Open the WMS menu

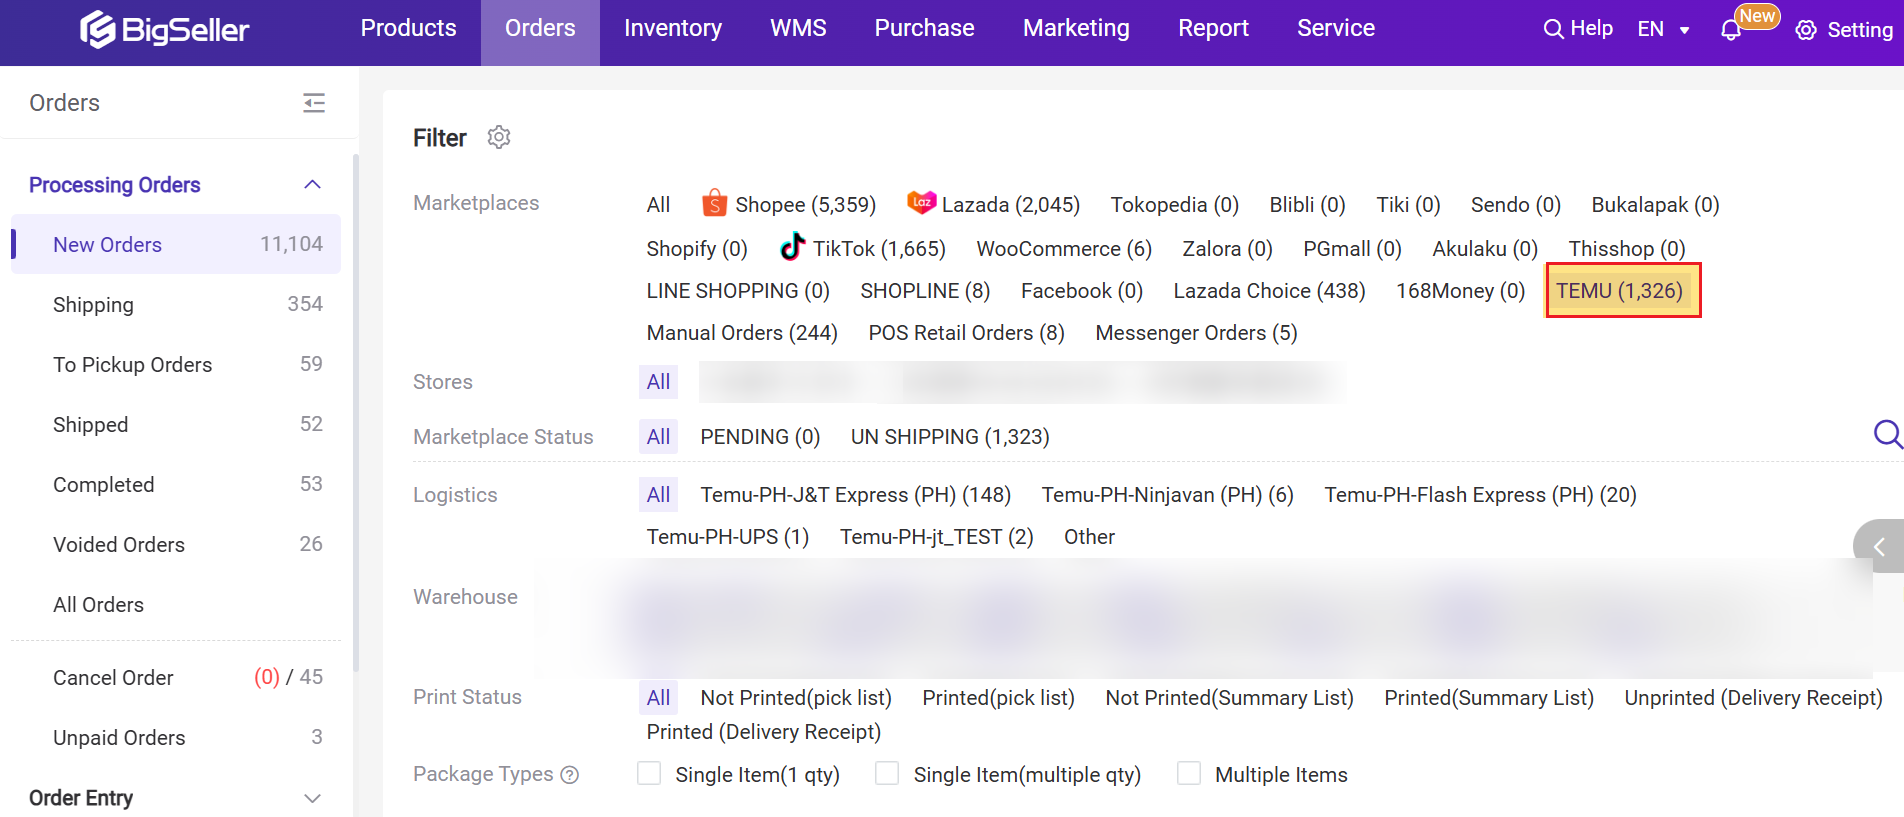[798, 28]
